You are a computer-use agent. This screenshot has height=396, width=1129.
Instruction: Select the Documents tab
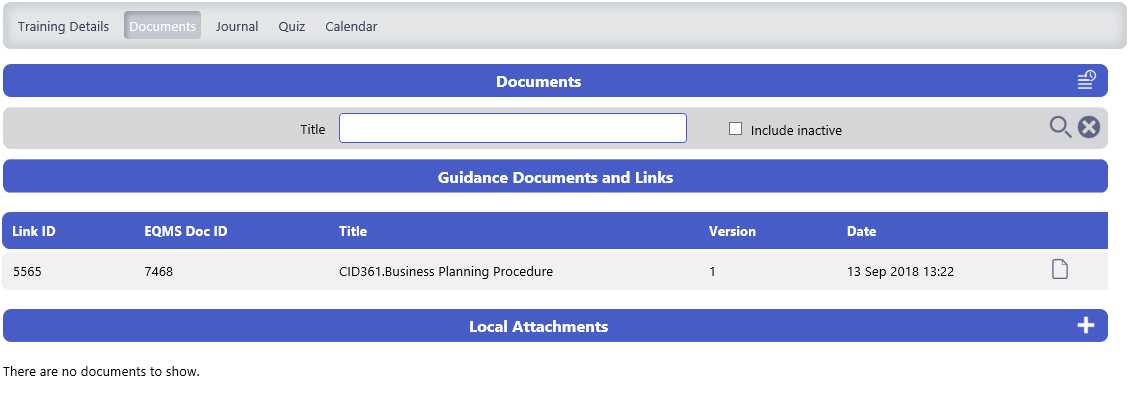pos(163,26)
